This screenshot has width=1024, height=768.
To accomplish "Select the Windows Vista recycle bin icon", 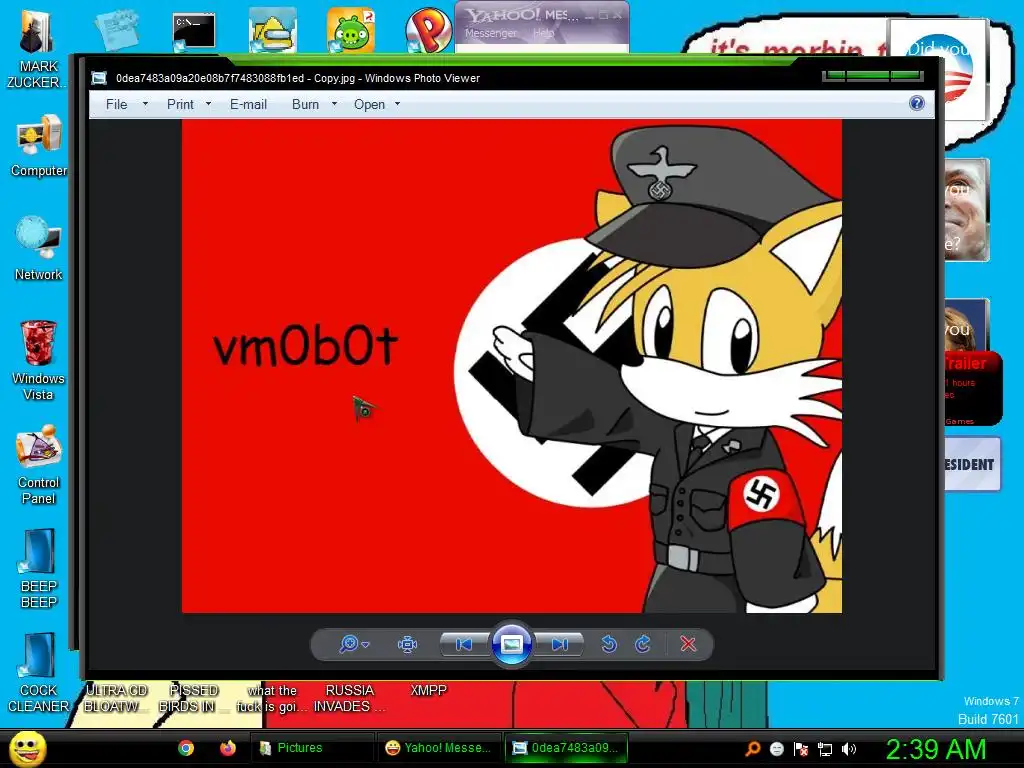I will tap(38, 360).
